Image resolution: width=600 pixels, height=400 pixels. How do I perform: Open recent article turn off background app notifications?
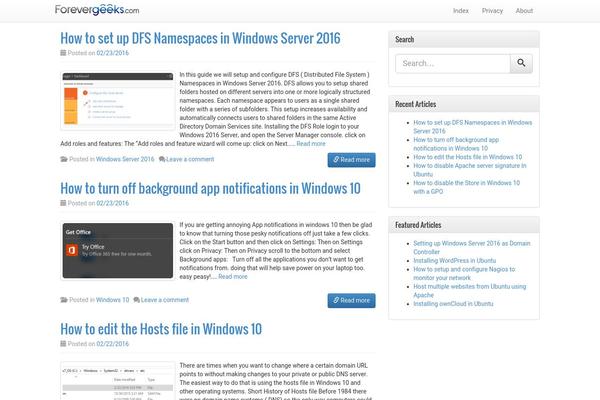click(456, 144)
